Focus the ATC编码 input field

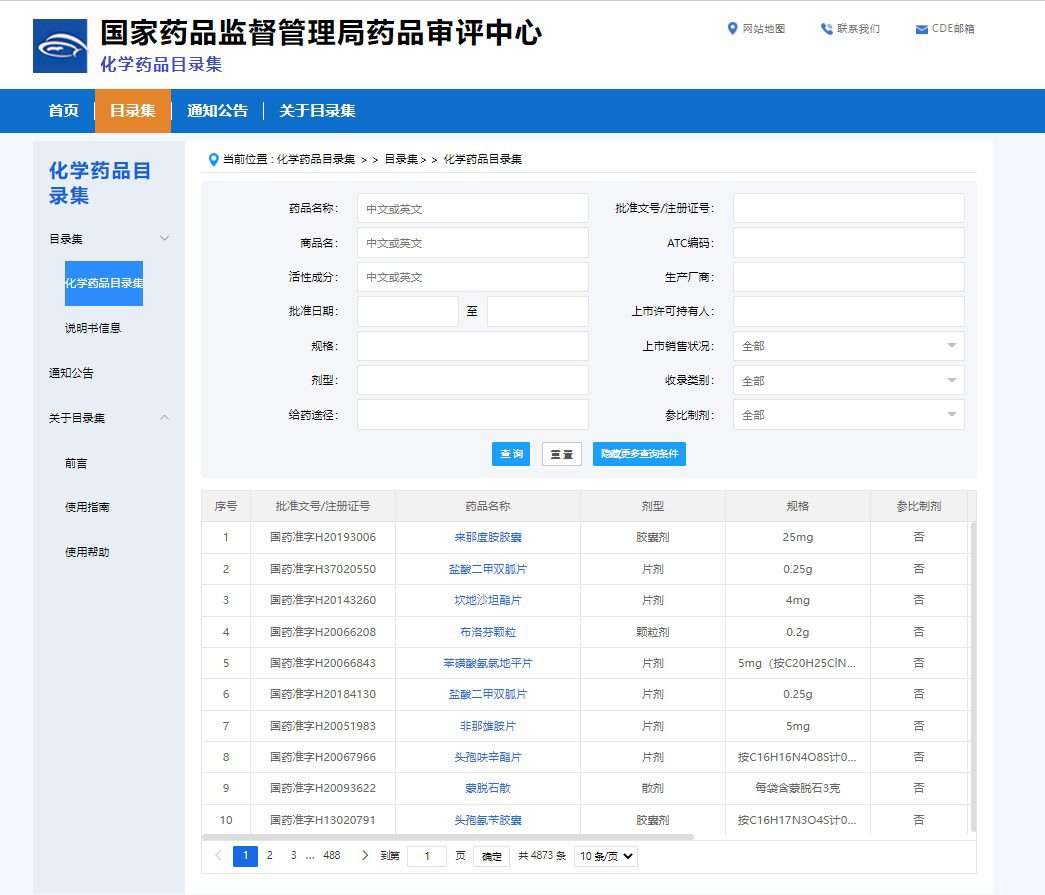pyautogui.click(x=848, y=243)
